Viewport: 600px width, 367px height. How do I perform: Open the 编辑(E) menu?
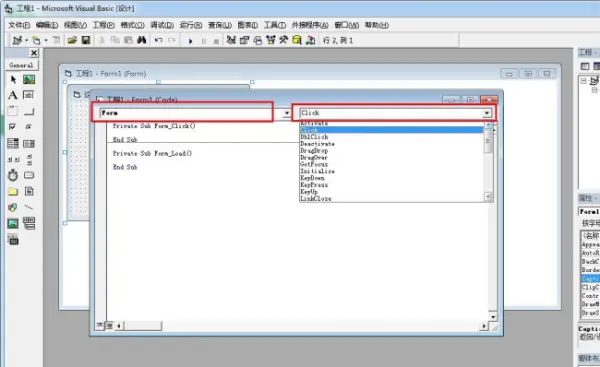point(47,25)
